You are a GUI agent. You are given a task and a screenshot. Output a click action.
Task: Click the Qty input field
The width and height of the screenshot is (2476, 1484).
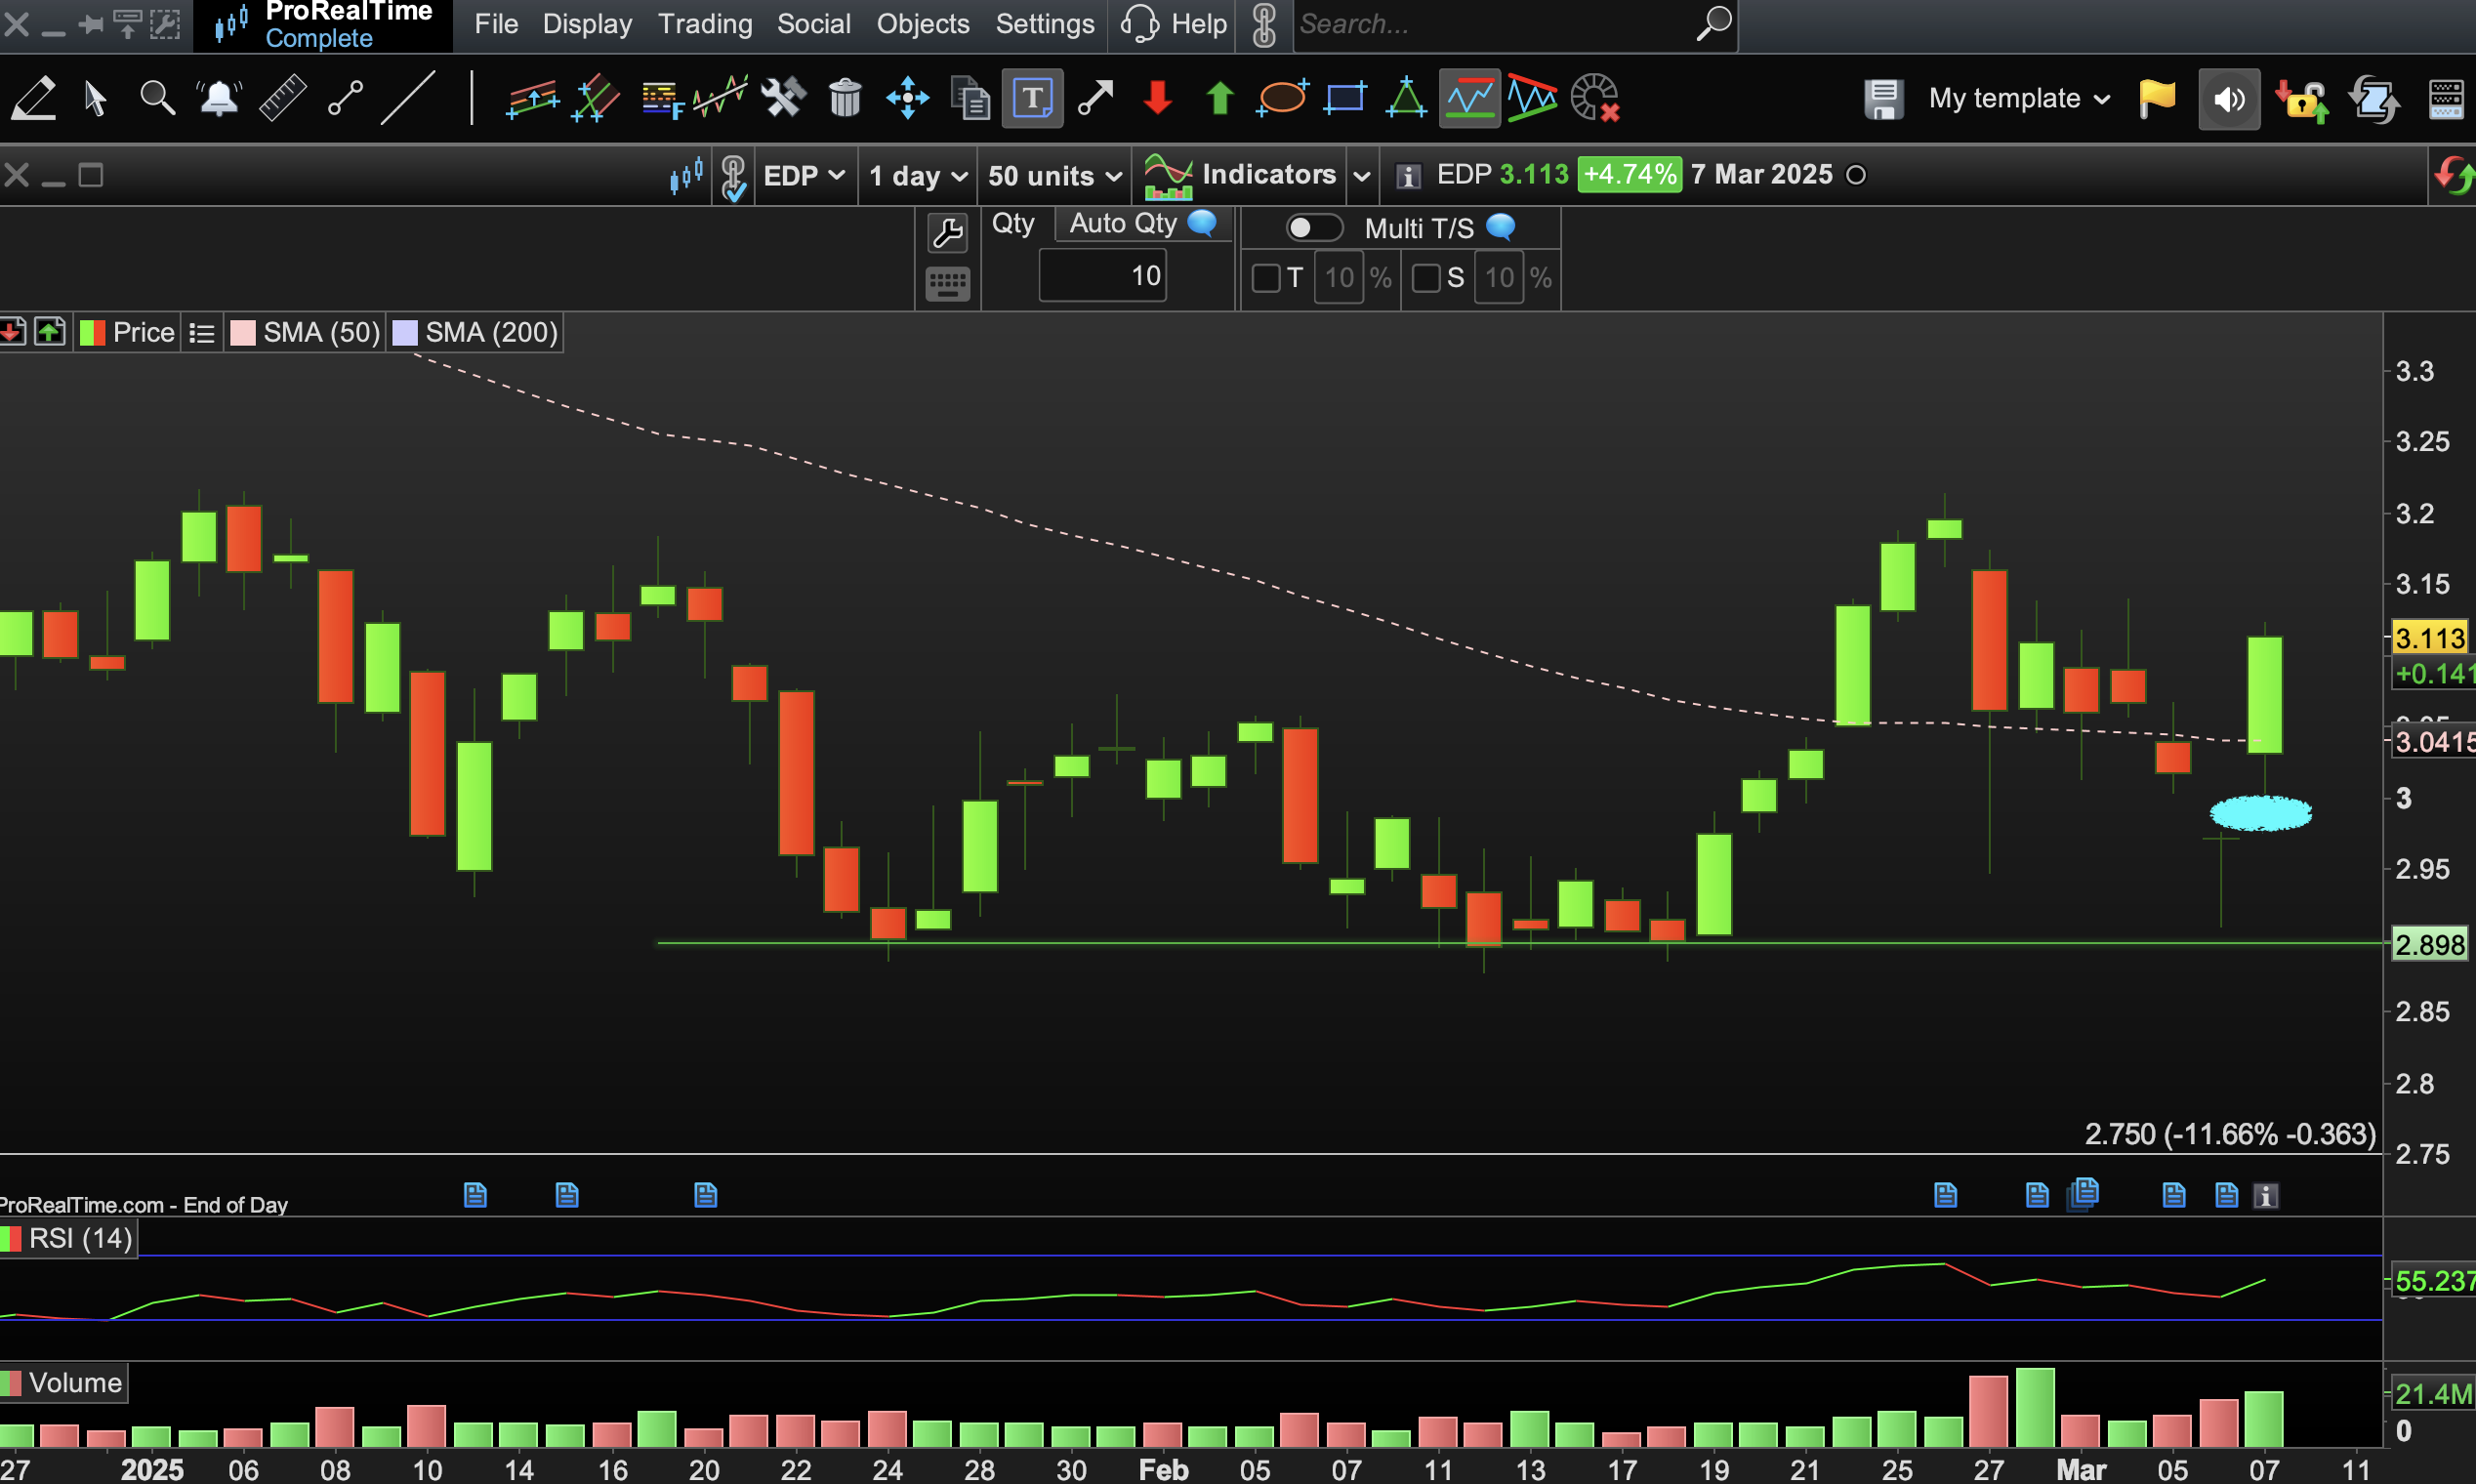1102,276
